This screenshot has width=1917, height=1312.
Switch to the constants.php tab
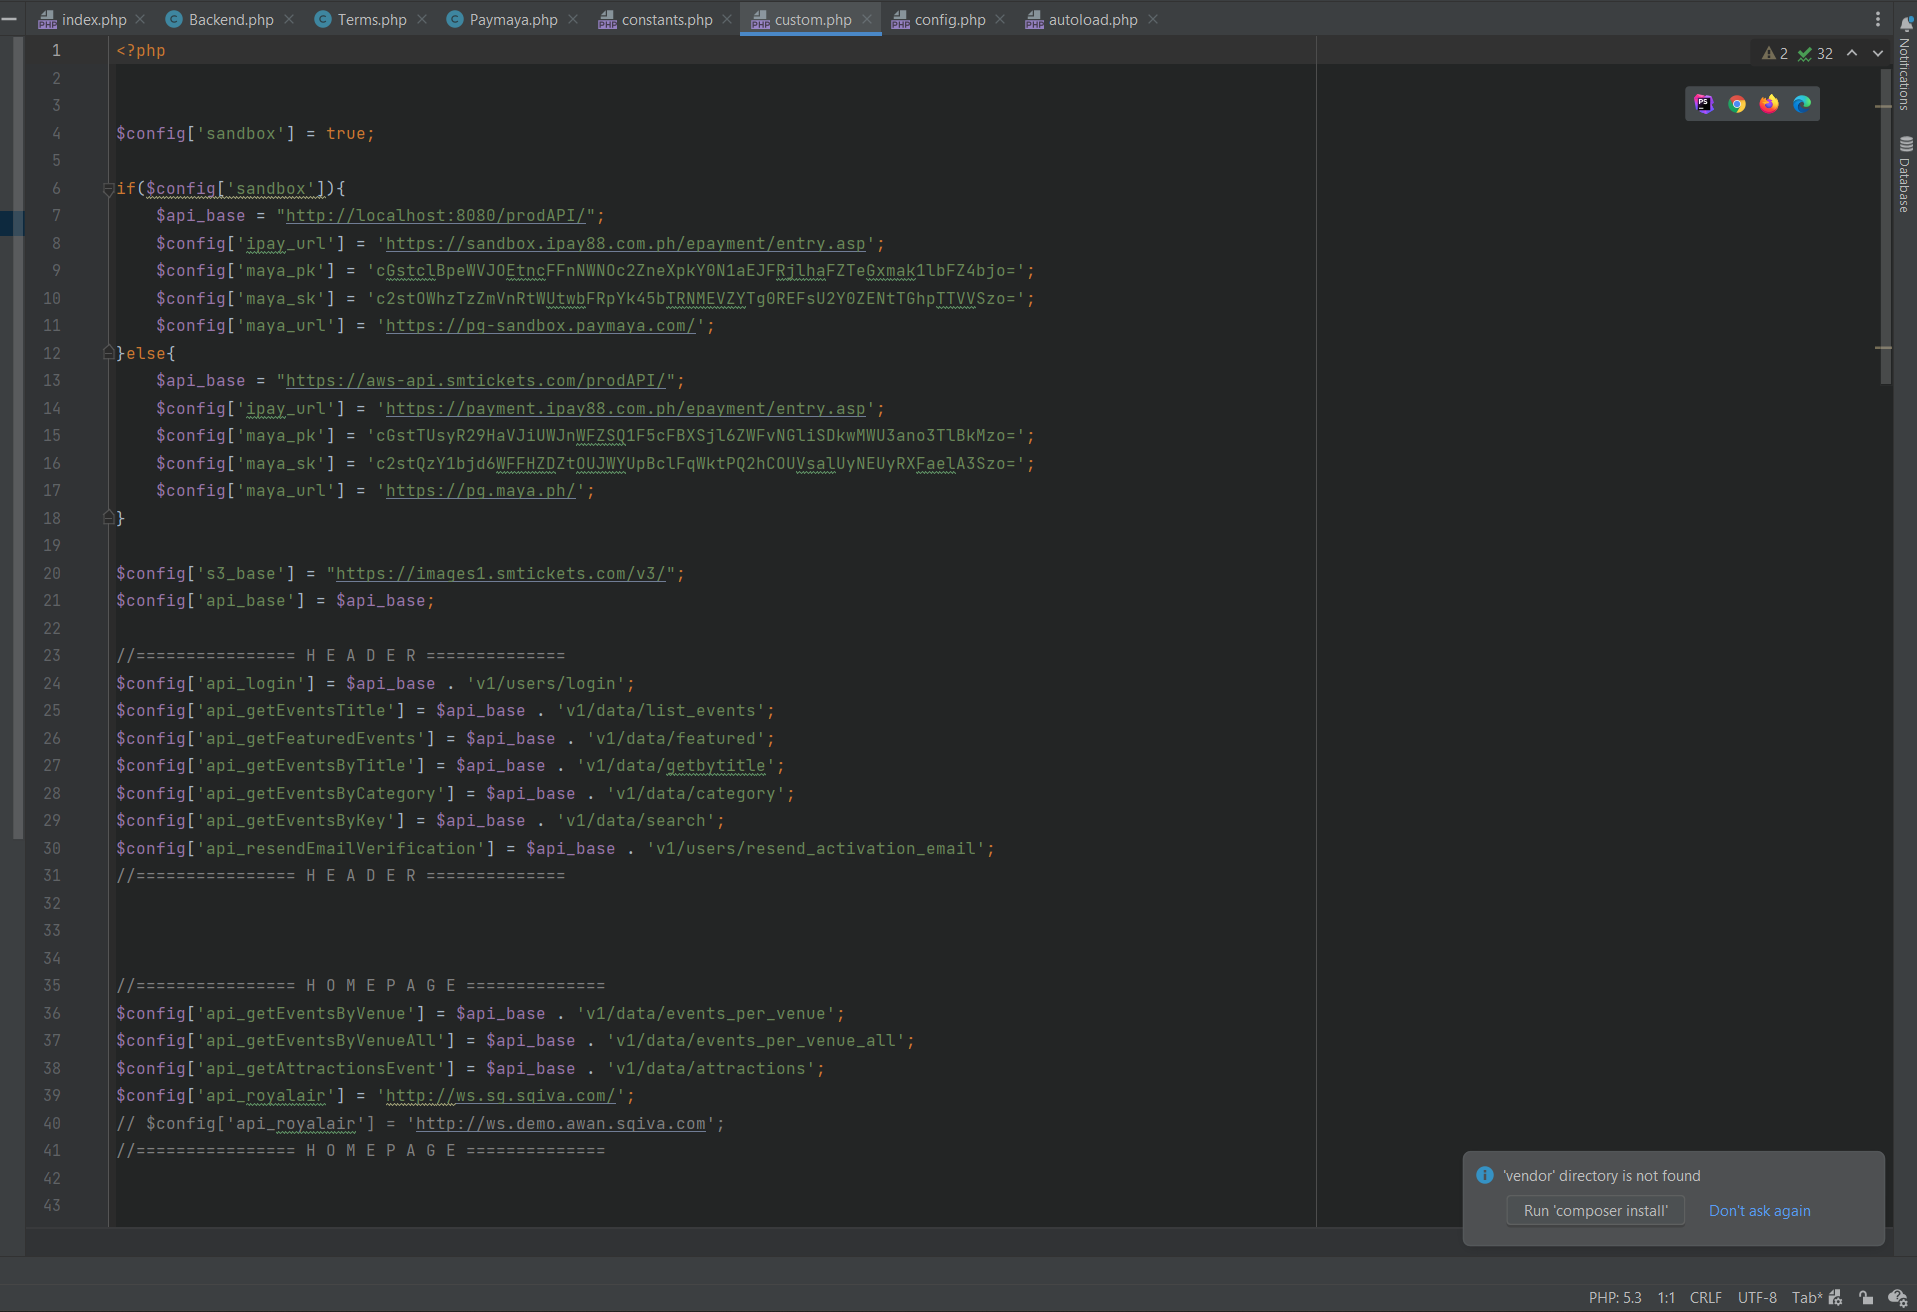666,20
